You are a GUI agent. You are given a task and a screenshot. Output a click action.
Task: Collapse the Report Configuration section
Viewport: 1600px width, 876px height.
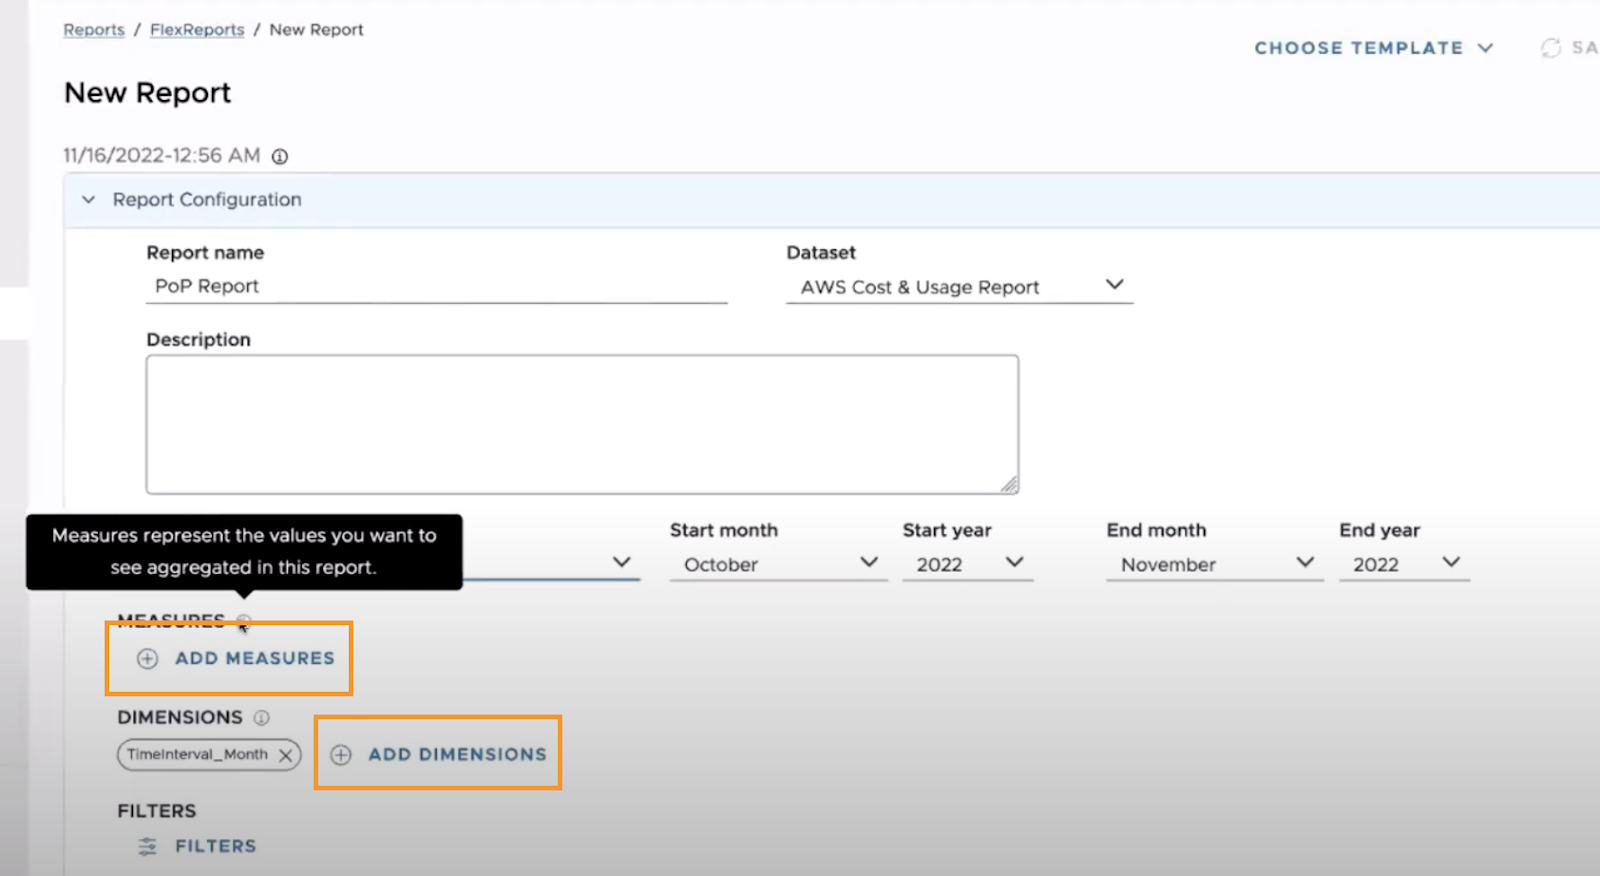point(89,199)
